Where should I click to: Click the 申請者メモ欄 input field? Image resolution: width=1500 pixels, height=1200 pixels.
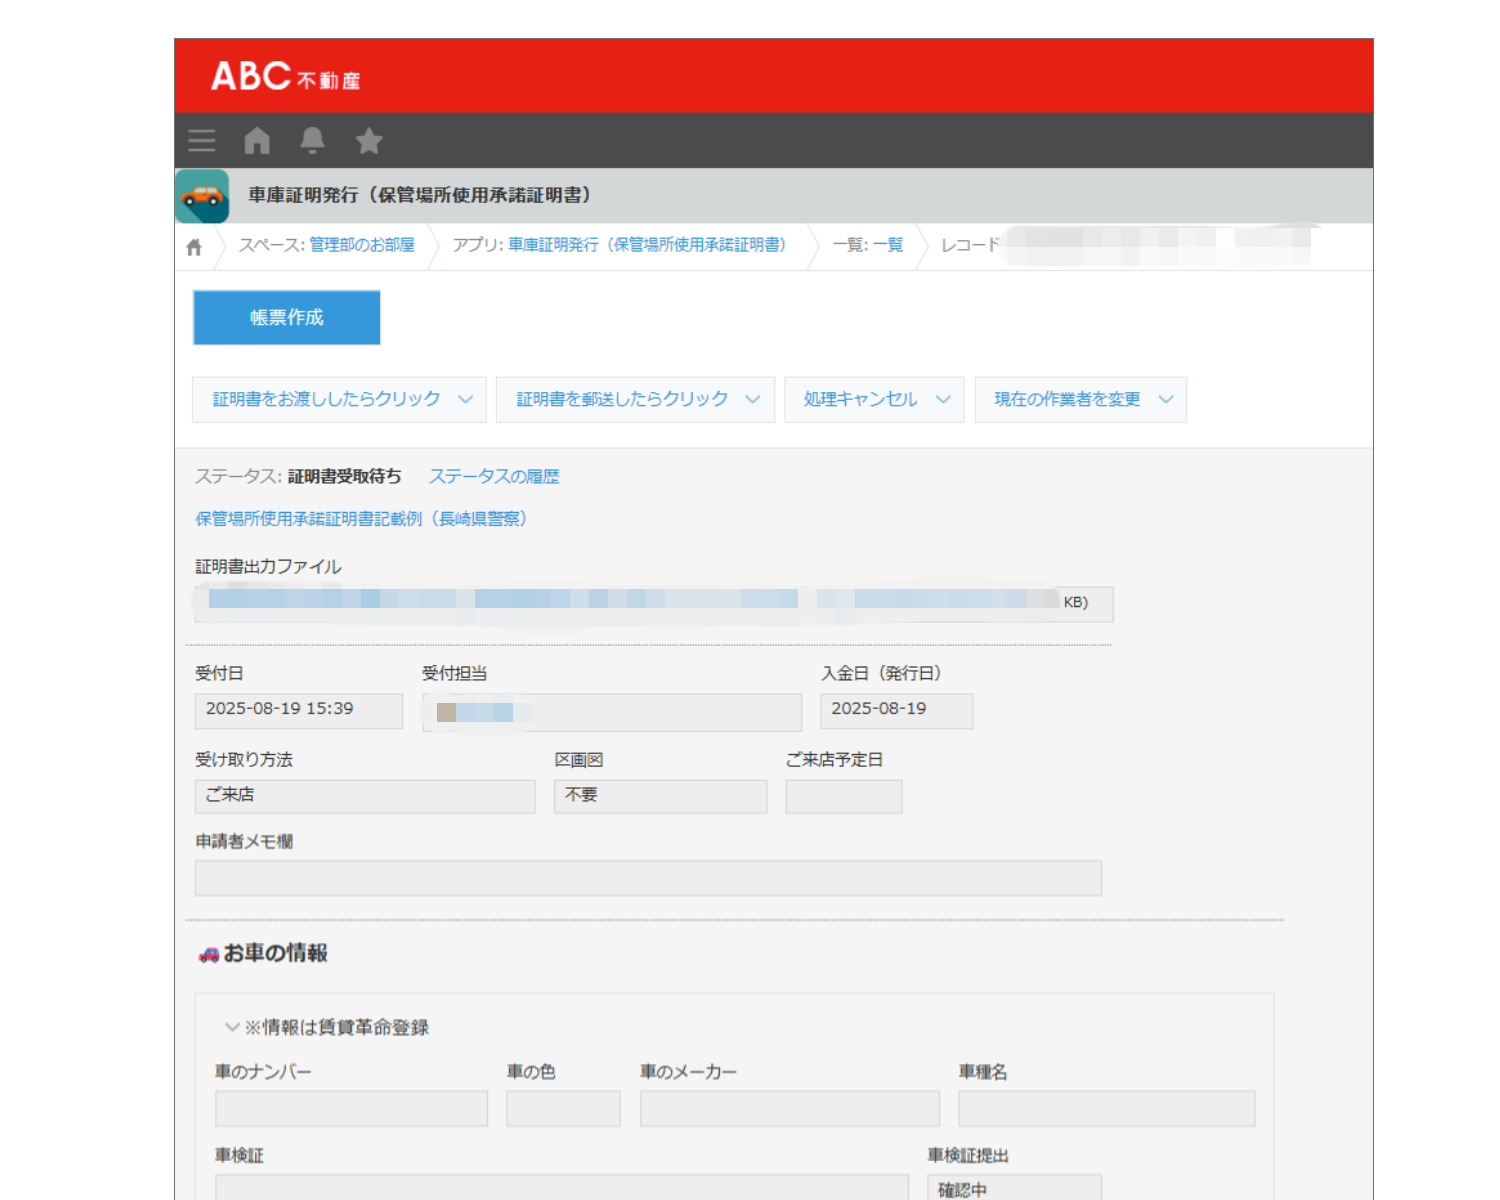click(x=648, y=878)
